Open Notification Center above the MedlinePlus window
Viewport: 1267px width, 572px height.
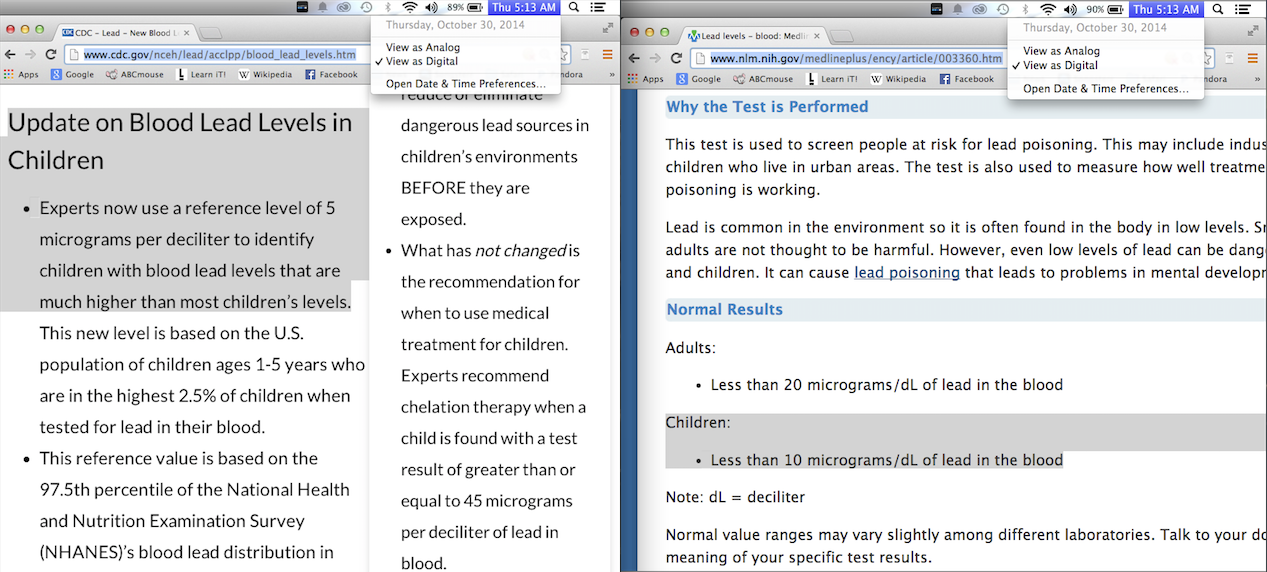tap(1244, 9)
